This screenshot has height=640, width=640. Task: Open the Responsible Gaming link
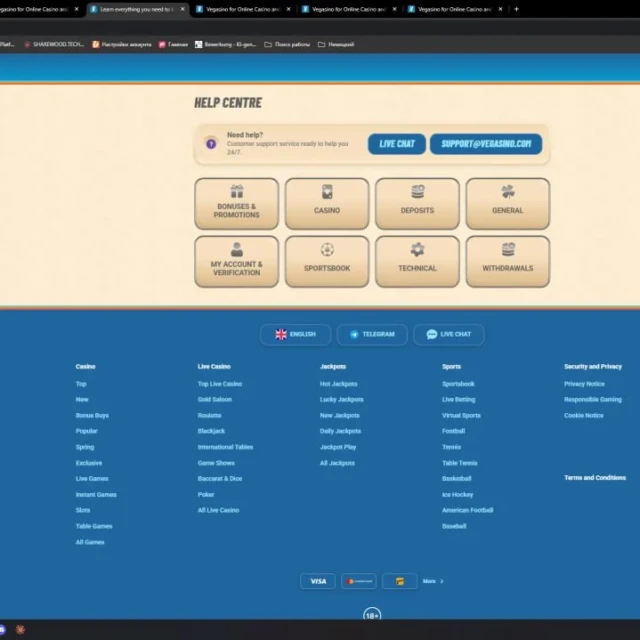593,400
